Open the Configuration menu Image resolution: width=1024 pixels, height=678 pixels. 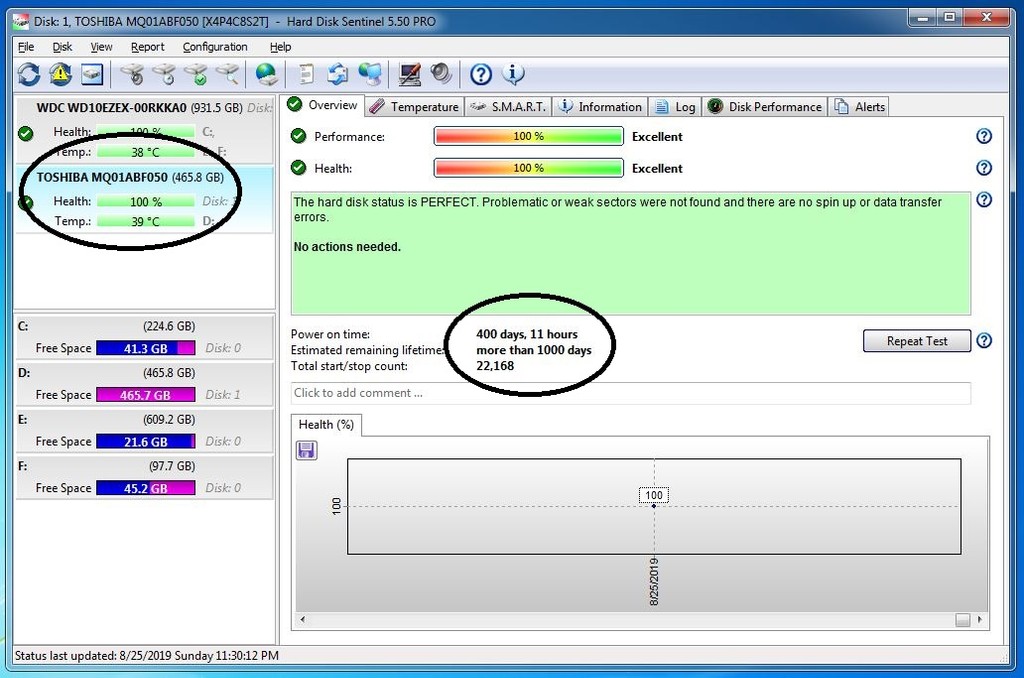tap(215, 47)
